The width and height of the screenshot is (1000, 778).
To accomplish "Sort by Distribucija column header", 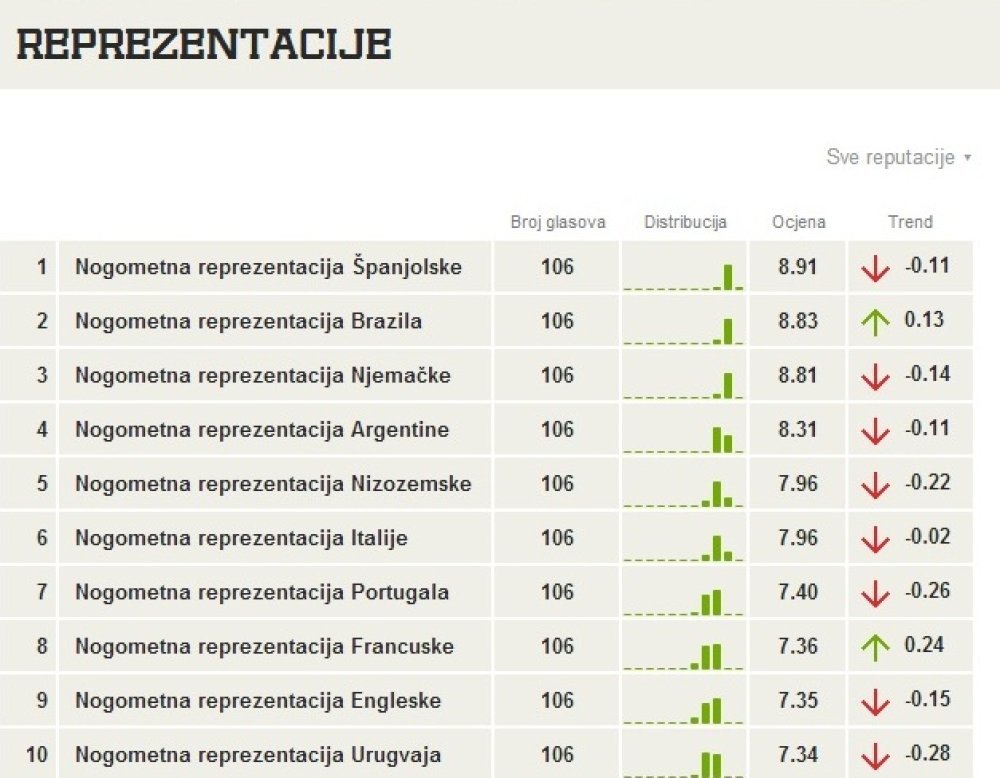I will tap(685, 222).
